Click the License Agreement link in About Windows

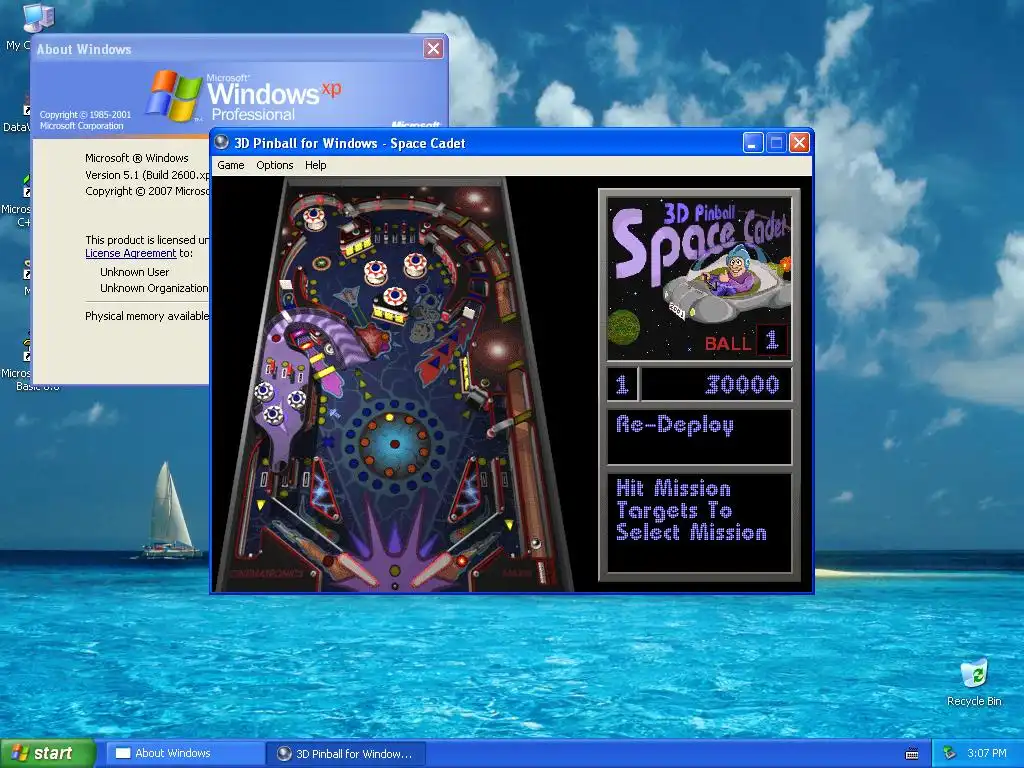[131, 253]
